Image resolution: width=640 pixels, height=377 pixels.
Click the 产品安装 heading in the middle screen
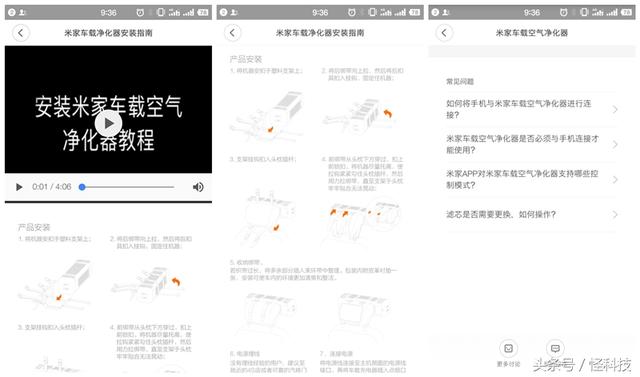pos(245,59)
